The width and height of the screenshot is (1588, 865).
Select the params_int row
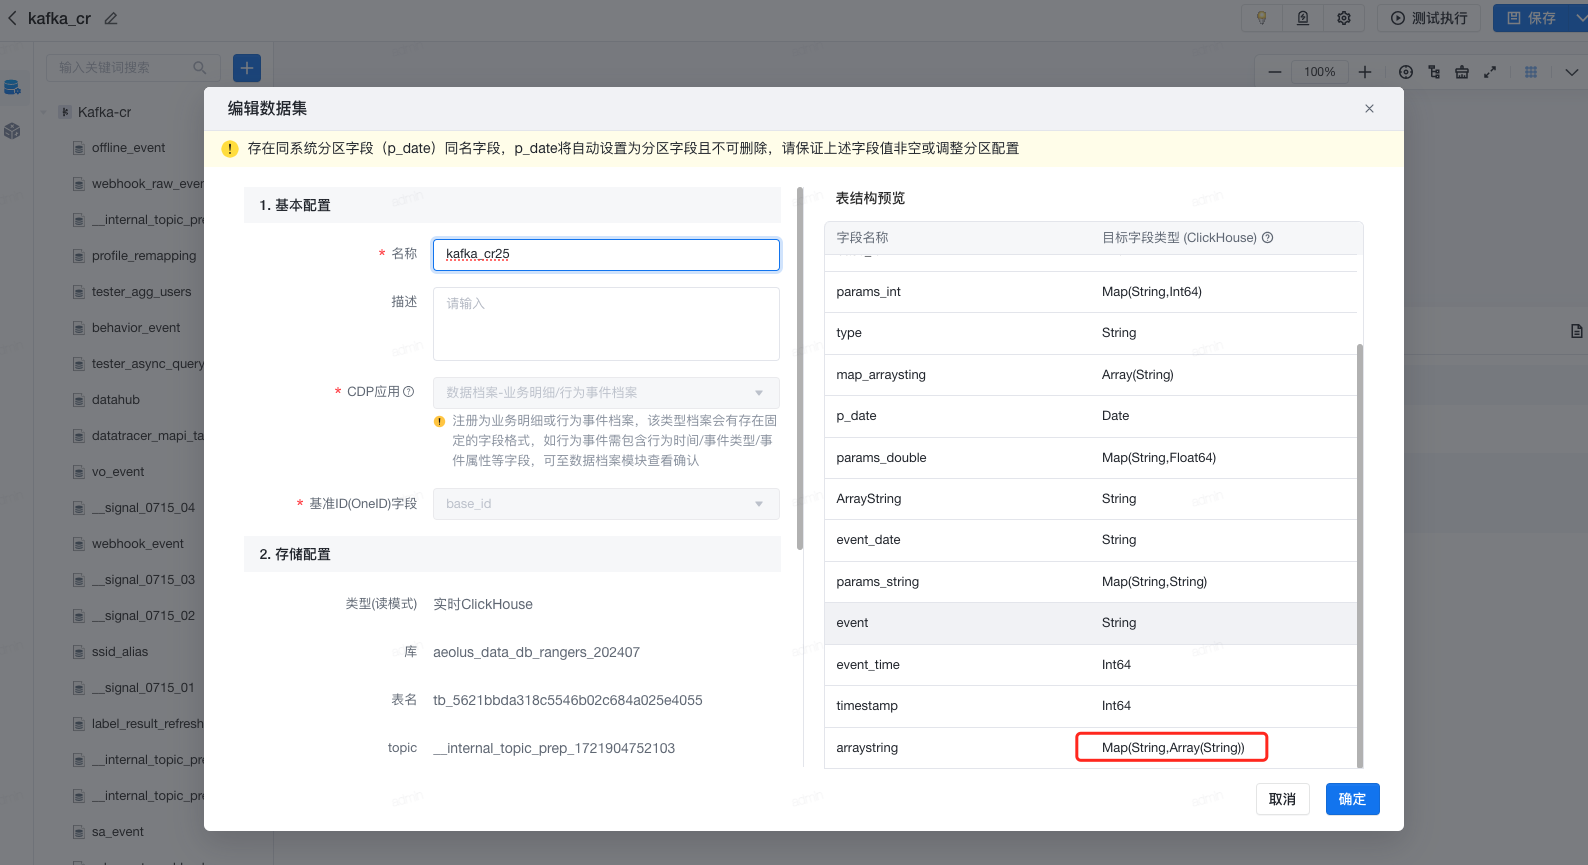click(x=1090, y=292)
